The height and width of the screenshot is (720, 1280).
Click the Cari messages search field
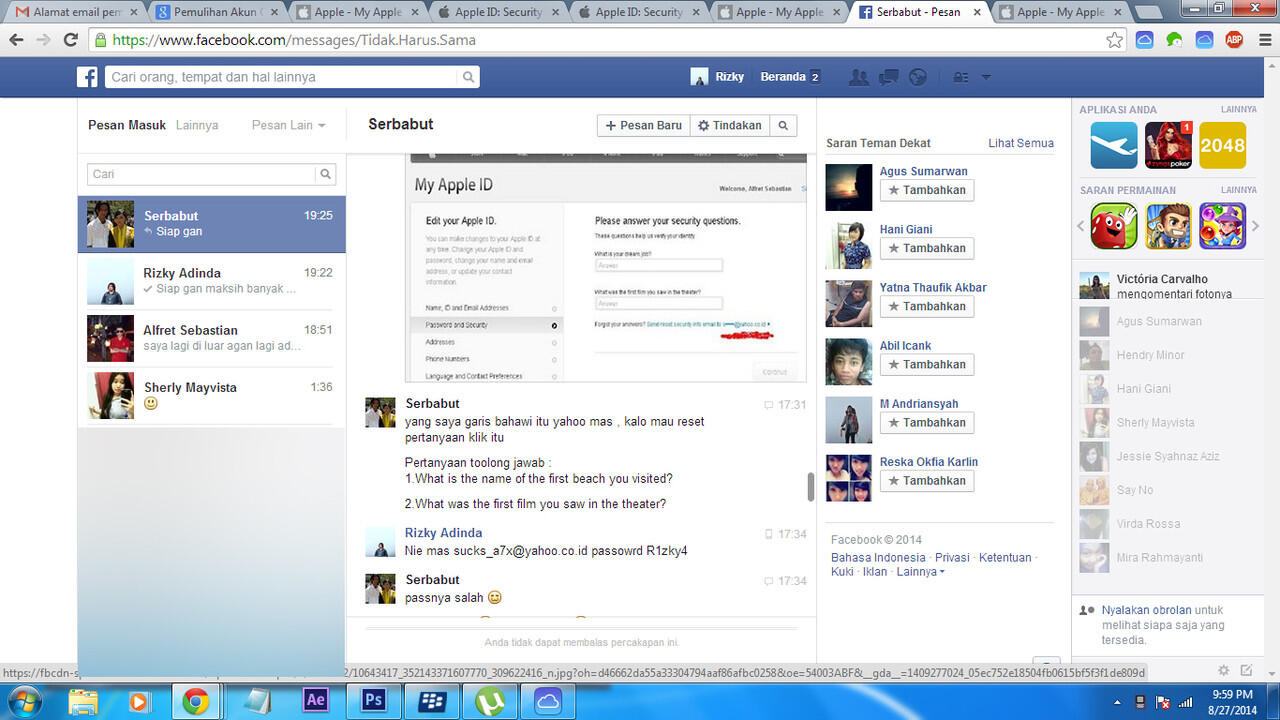[202, 174]
